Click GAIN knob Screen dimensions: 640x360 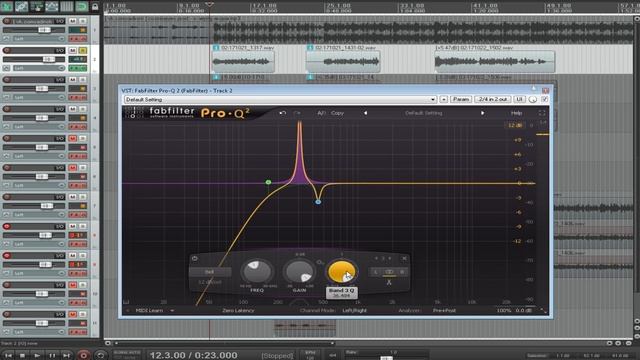click(299, 271)
